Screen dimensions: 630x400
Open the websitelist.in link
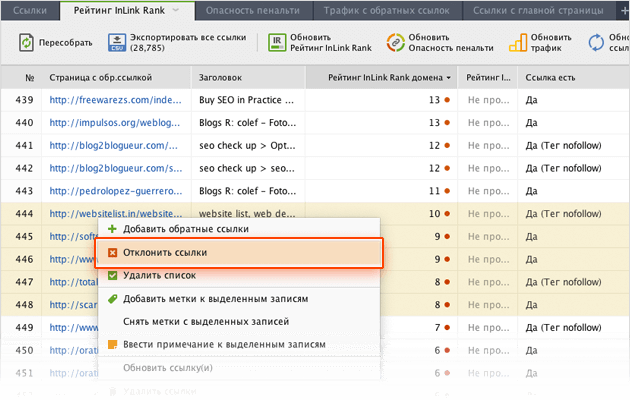tap(116, 214)
